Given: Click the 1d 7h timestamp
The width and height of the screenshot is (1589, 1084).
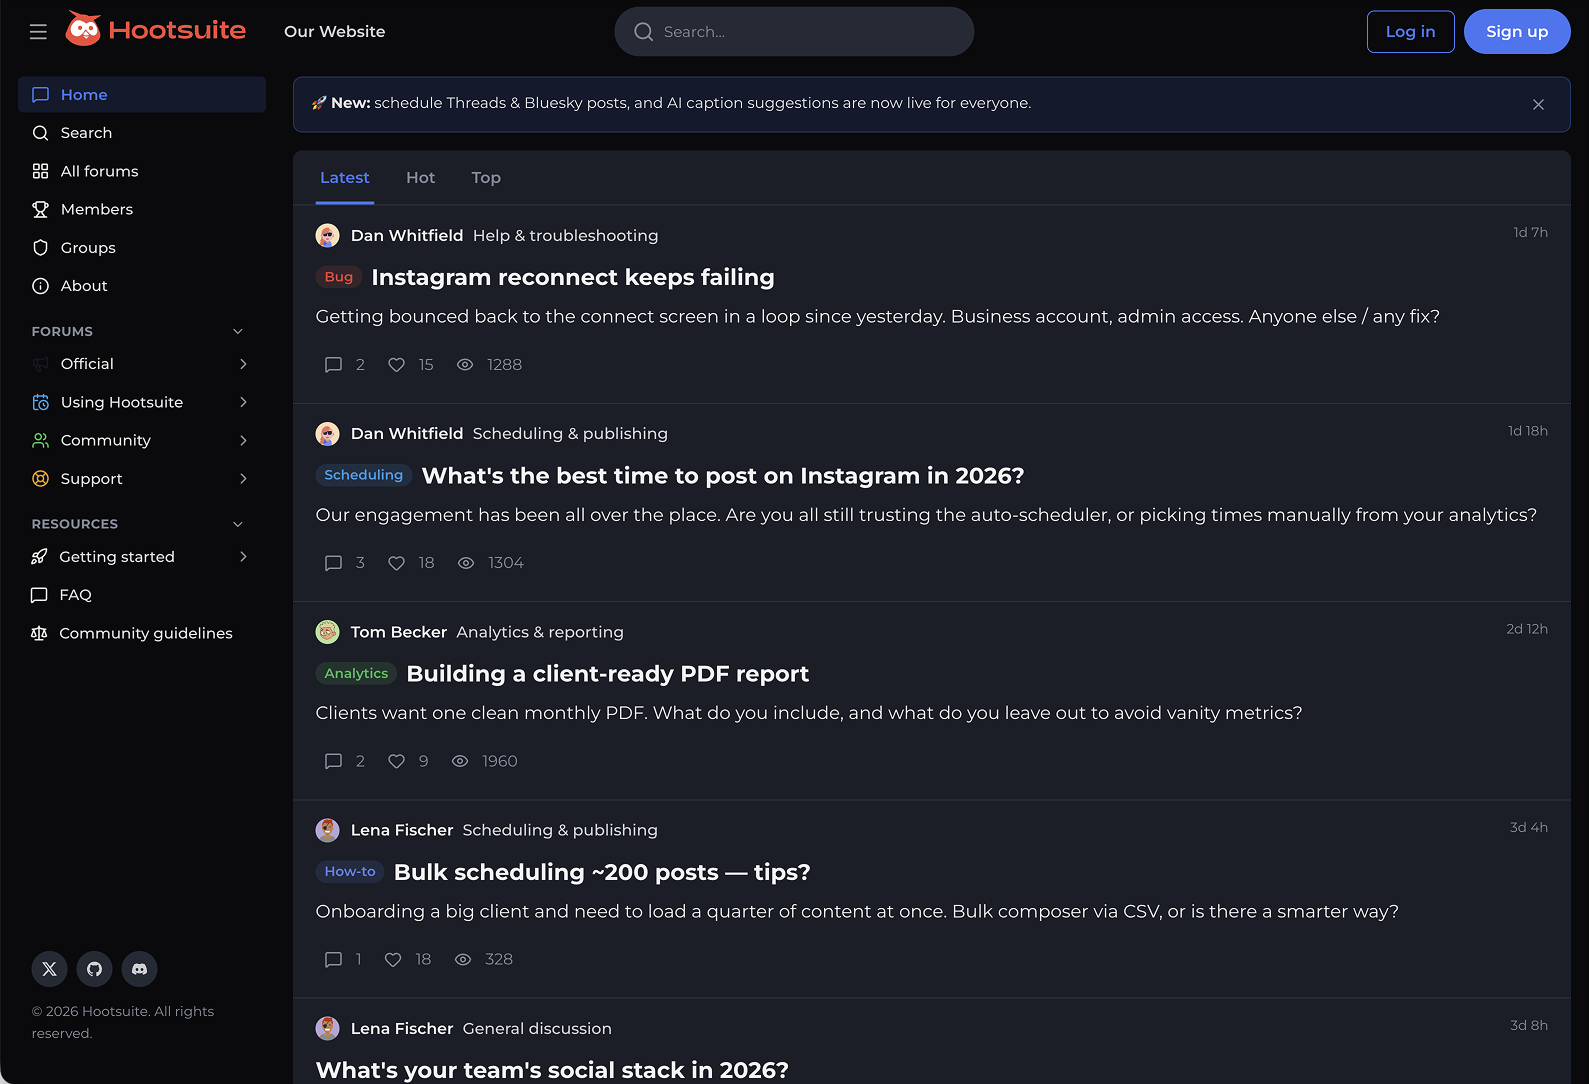Looking at the screenshot, I should click(x=1530, y=233).
